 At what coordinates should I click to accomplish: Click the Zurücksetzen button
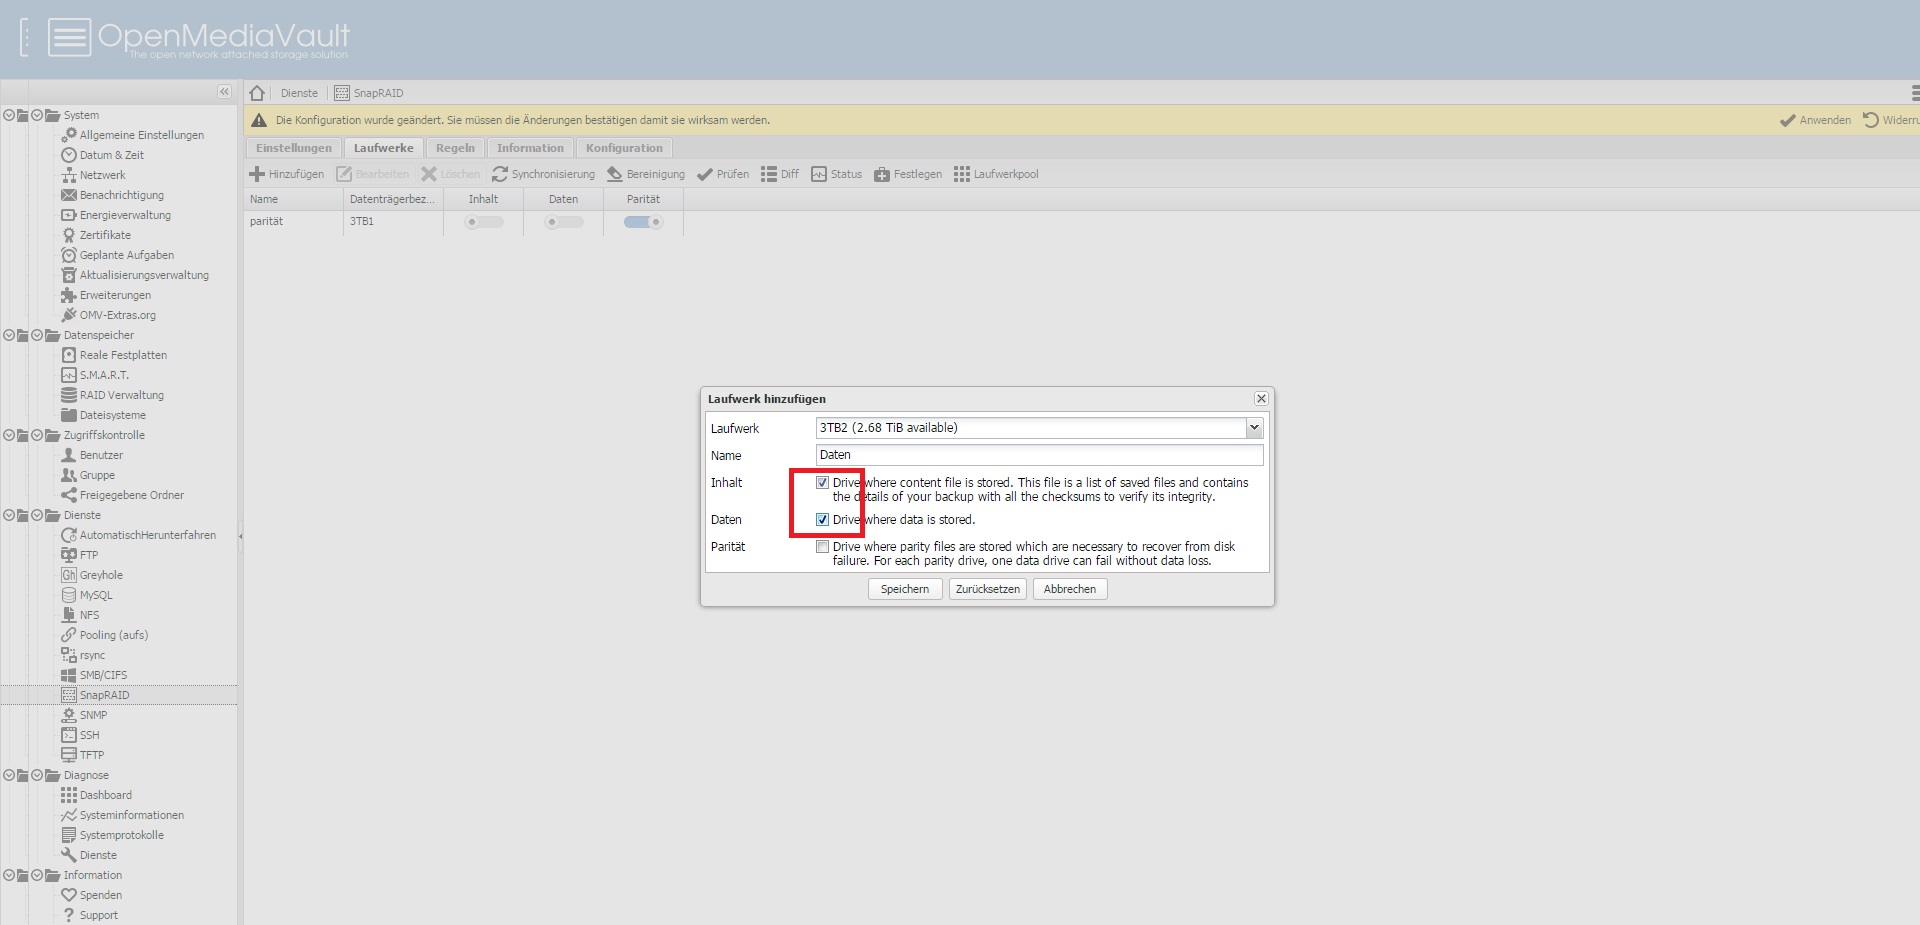click(988, 589)
